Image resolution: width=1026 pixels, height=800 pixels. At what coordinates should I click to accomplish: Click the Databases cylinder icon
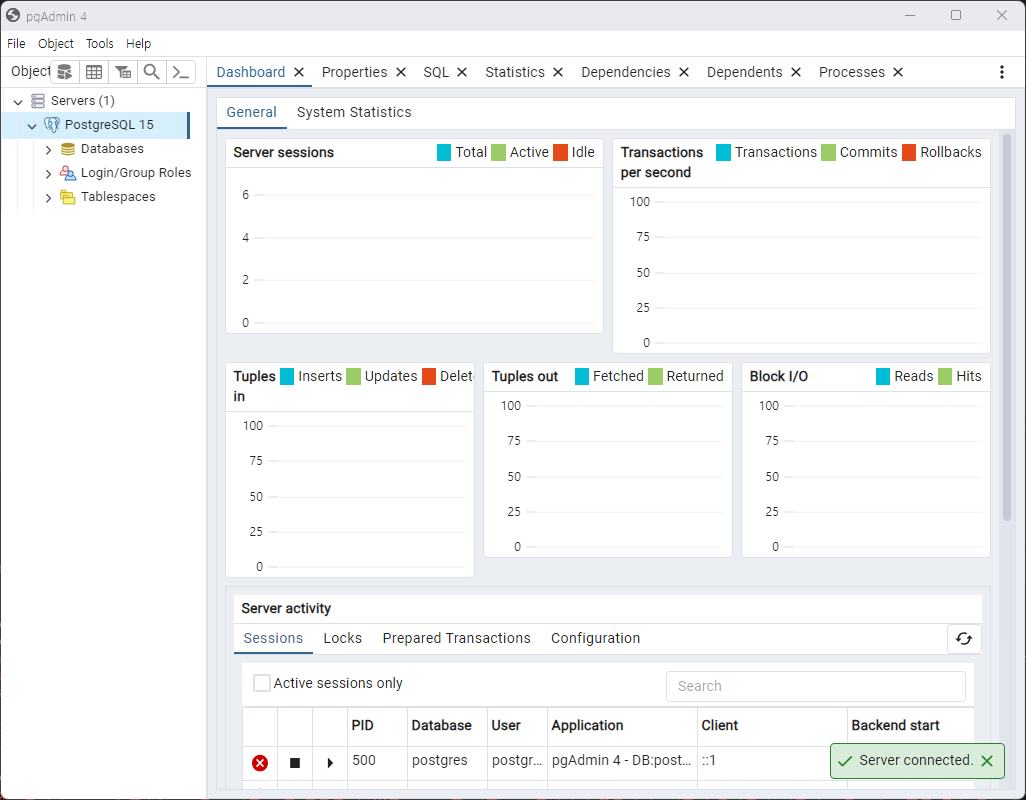tap(67, 149)
